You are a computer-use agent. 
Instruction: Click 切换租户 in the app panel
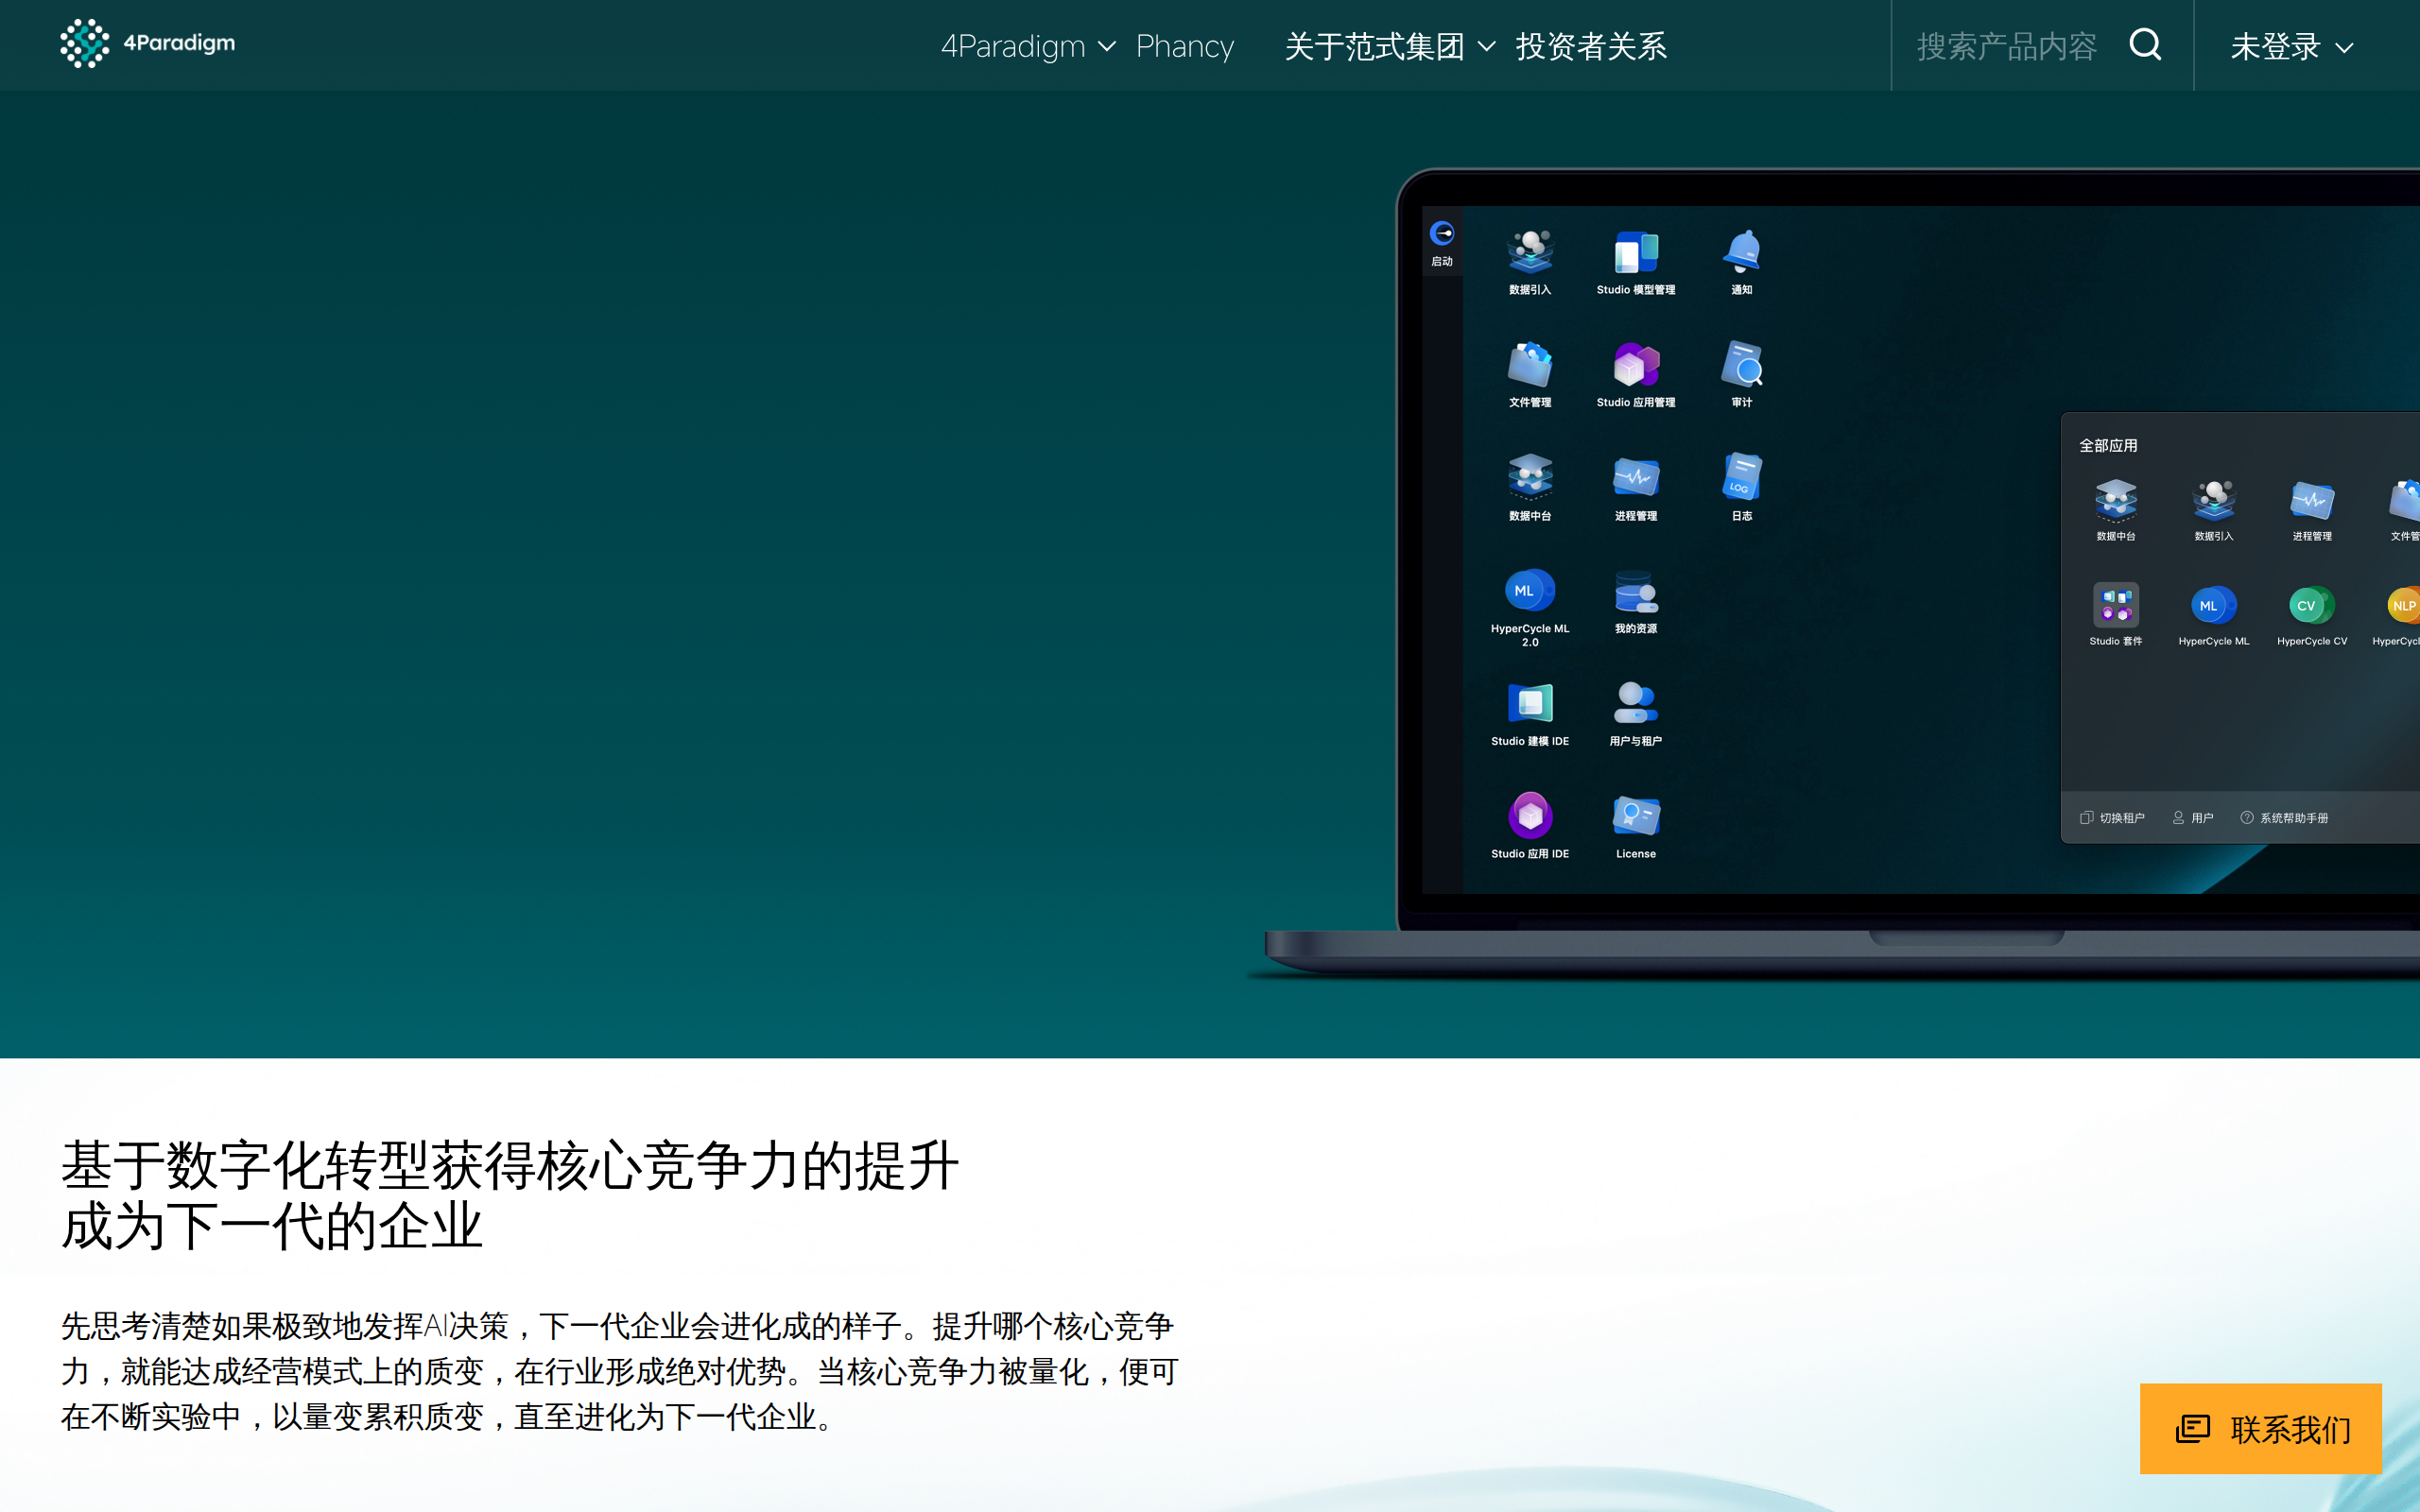click(2112, 818)
